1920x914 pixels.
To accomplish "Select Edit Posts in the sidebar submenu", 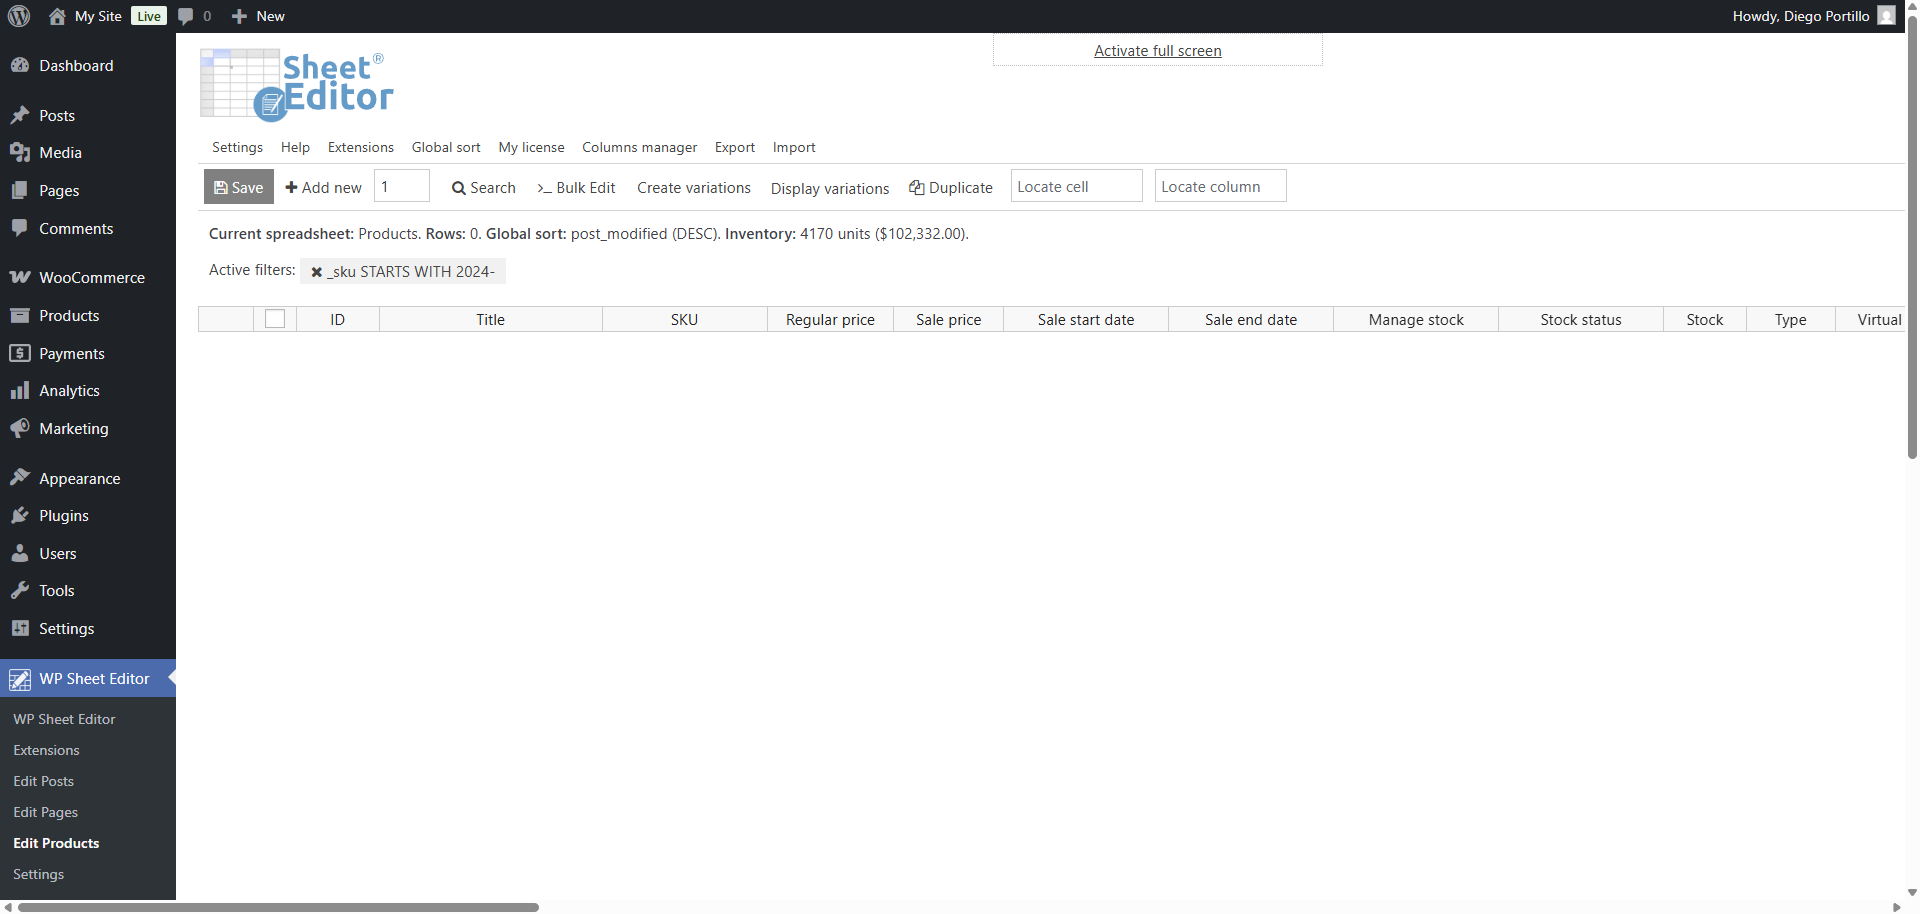I will [x=44, y=781].
